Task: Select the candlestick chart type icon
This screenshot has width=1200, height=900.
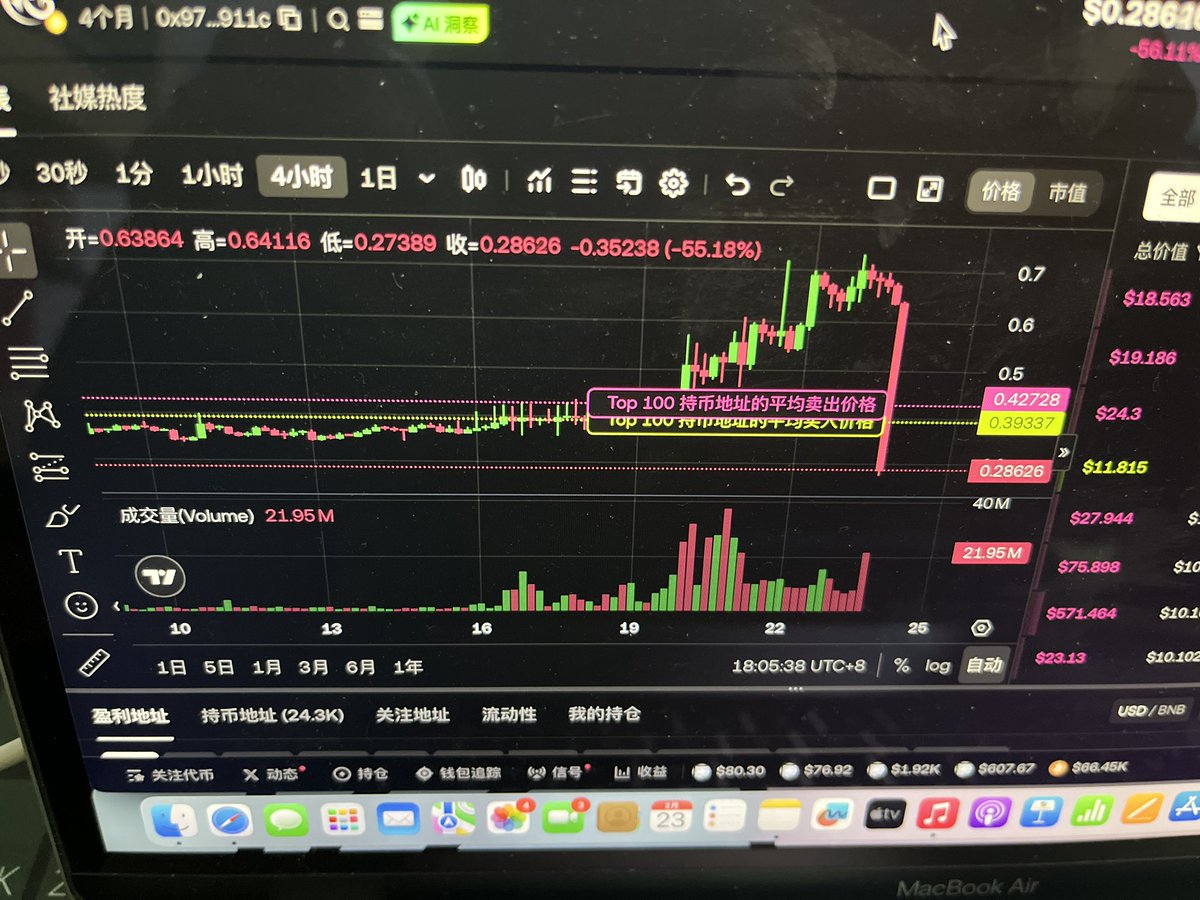Action: [x=474, y=180]
